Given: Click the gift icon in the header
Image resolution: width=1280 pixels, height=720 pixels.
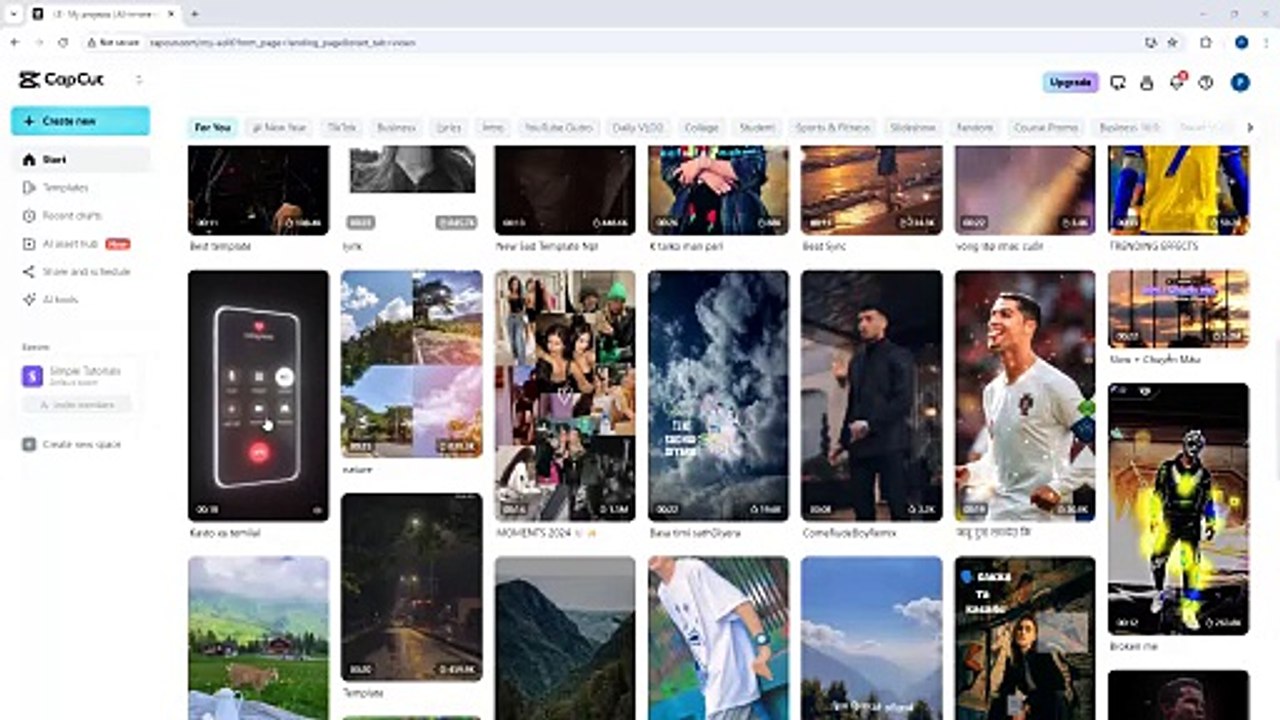Looking at the screenshot, I should 1147,82.
